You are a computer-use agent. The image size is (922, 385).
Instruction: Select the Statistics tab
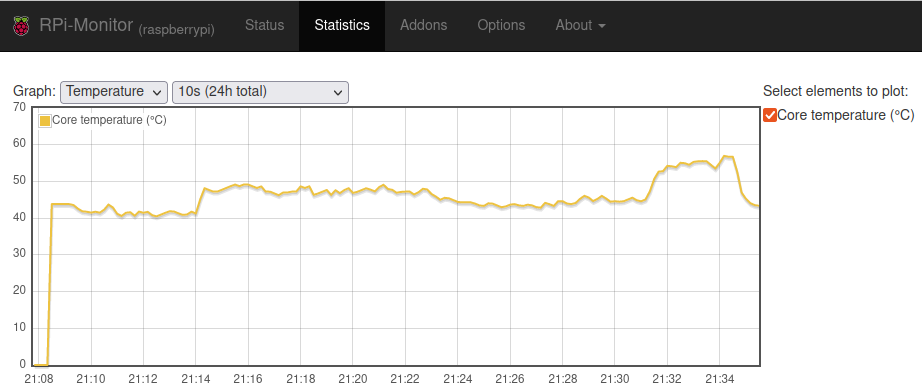click(342, 25)
